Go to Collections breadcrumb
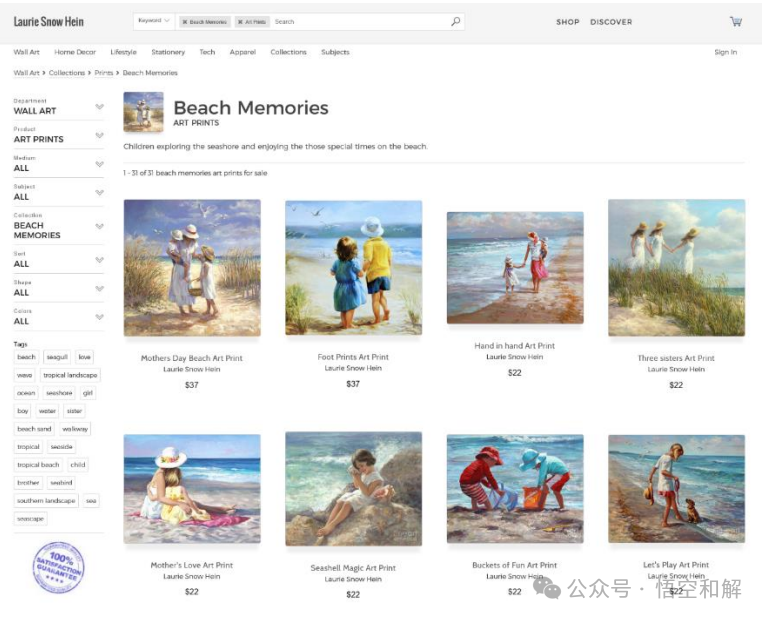This screenshot has height=619, width=766. [x=66, y=73]
